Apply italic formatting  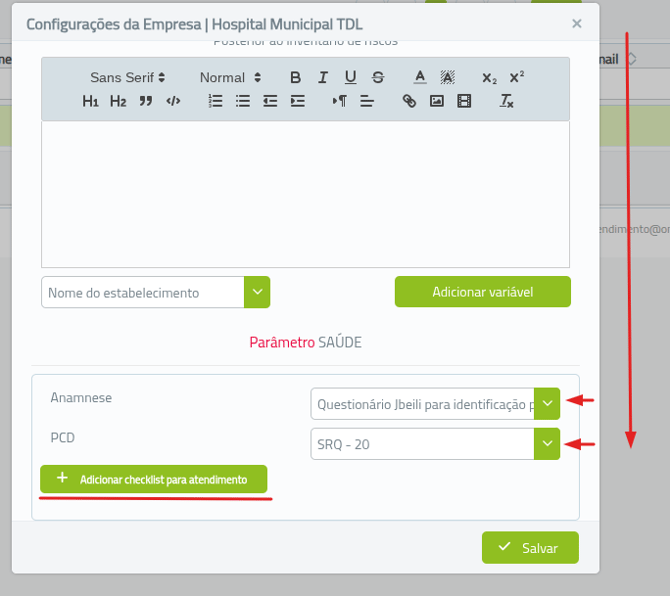[x=323, y=77]
